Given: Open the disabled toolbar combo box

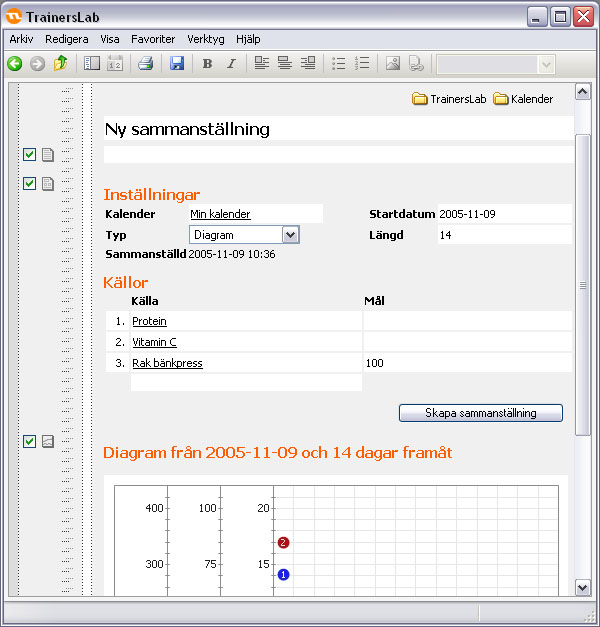Looking at the screenshot, I should (546, 64).
